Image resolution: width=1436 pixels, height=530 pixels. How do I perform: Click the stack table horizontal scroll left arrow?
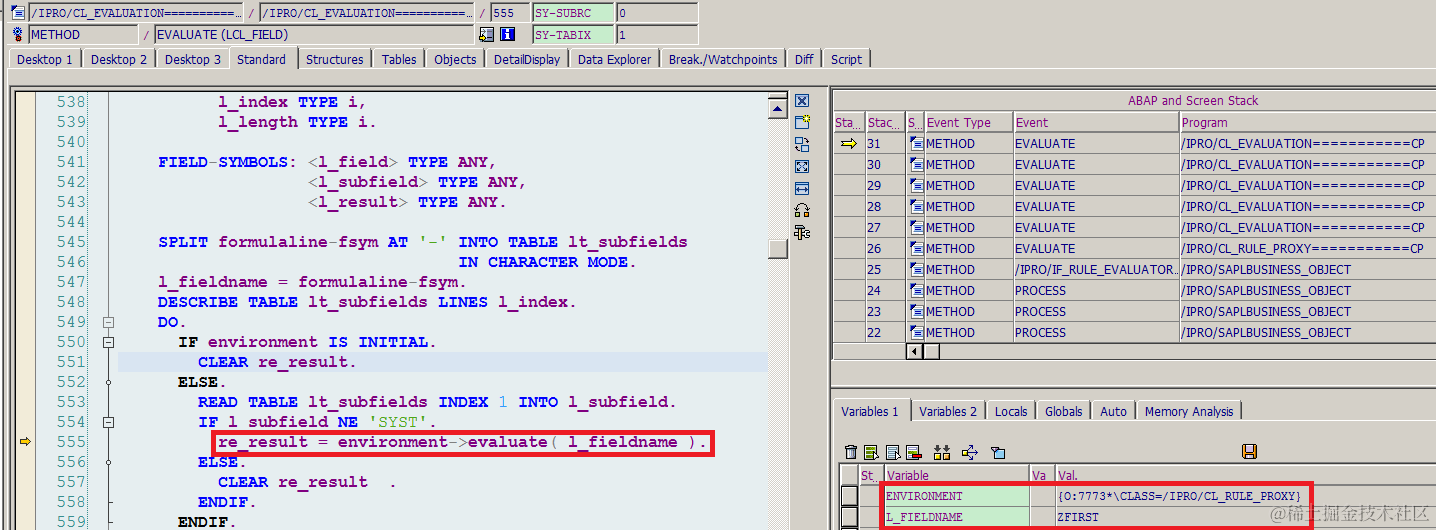click(914, 352)
